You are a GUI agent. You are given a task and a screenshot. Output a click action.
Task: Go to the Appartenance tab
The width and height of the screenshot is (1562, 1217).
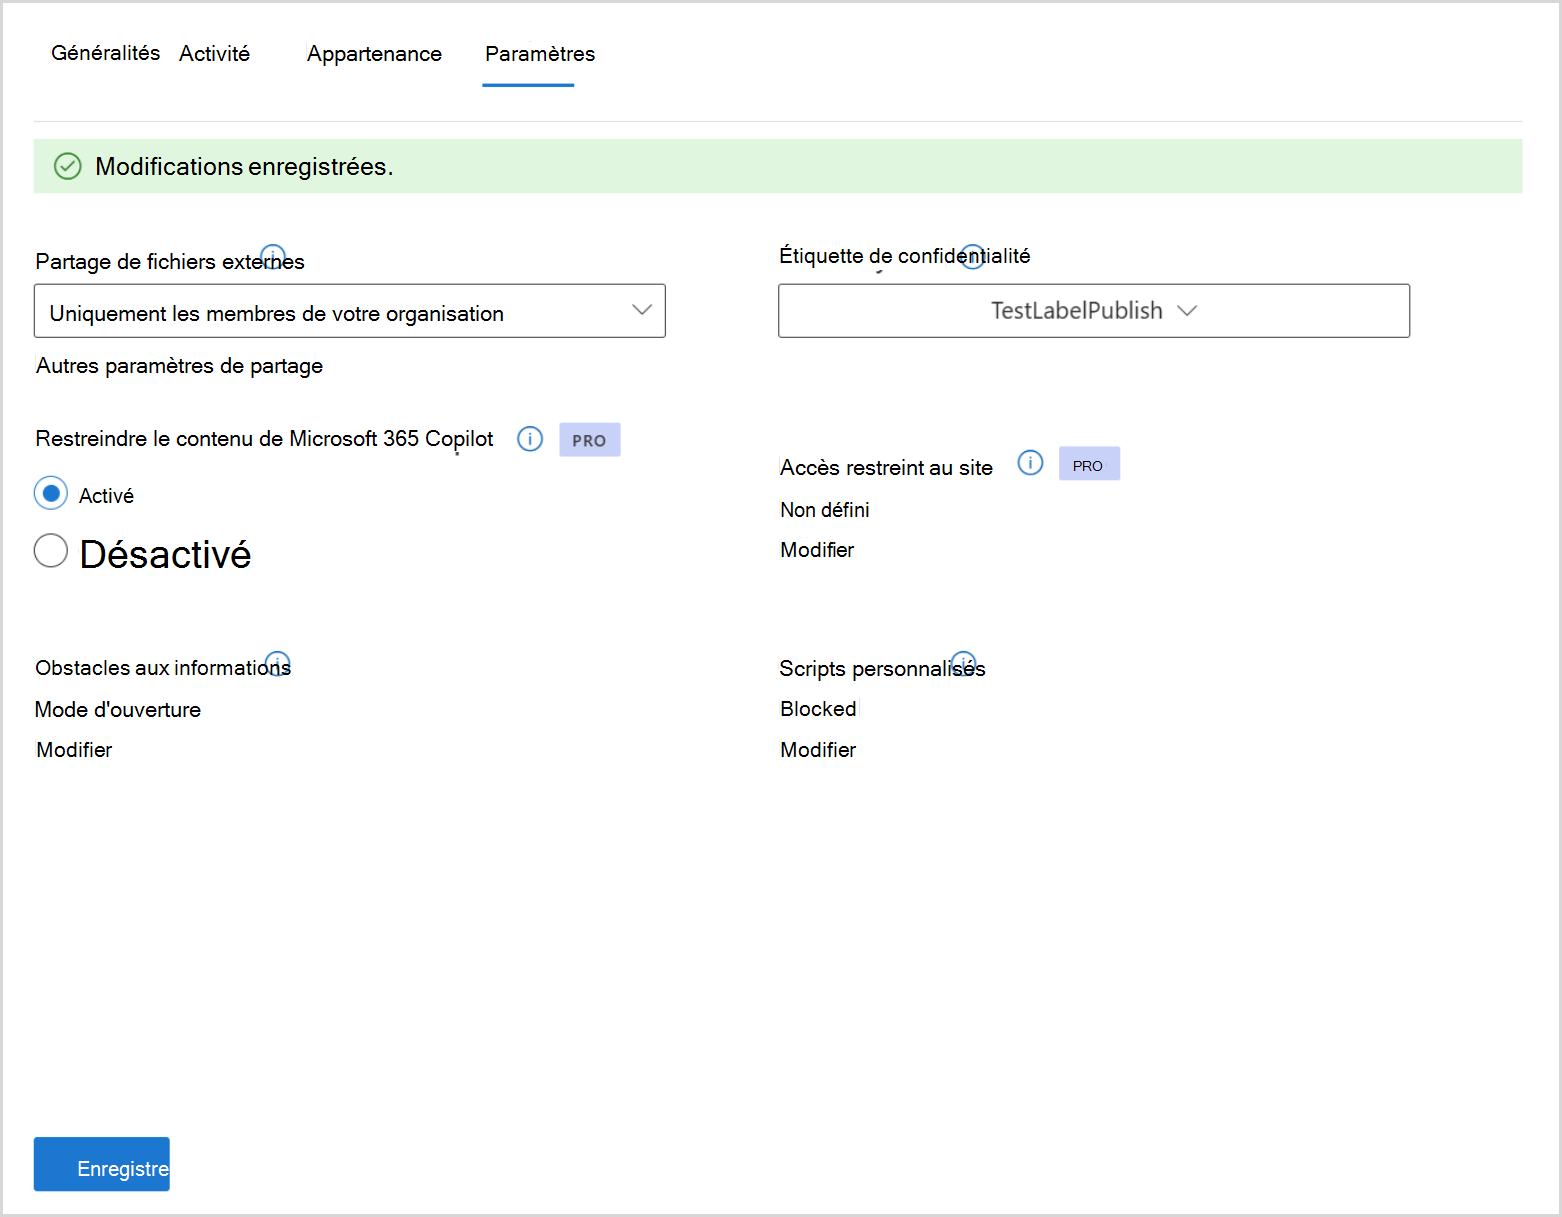click(x=374, y=54)
